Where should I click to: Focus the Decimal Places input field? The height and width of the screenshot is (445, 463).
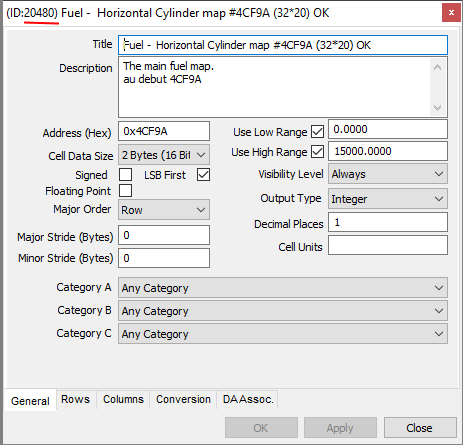(x=388, y=222)
